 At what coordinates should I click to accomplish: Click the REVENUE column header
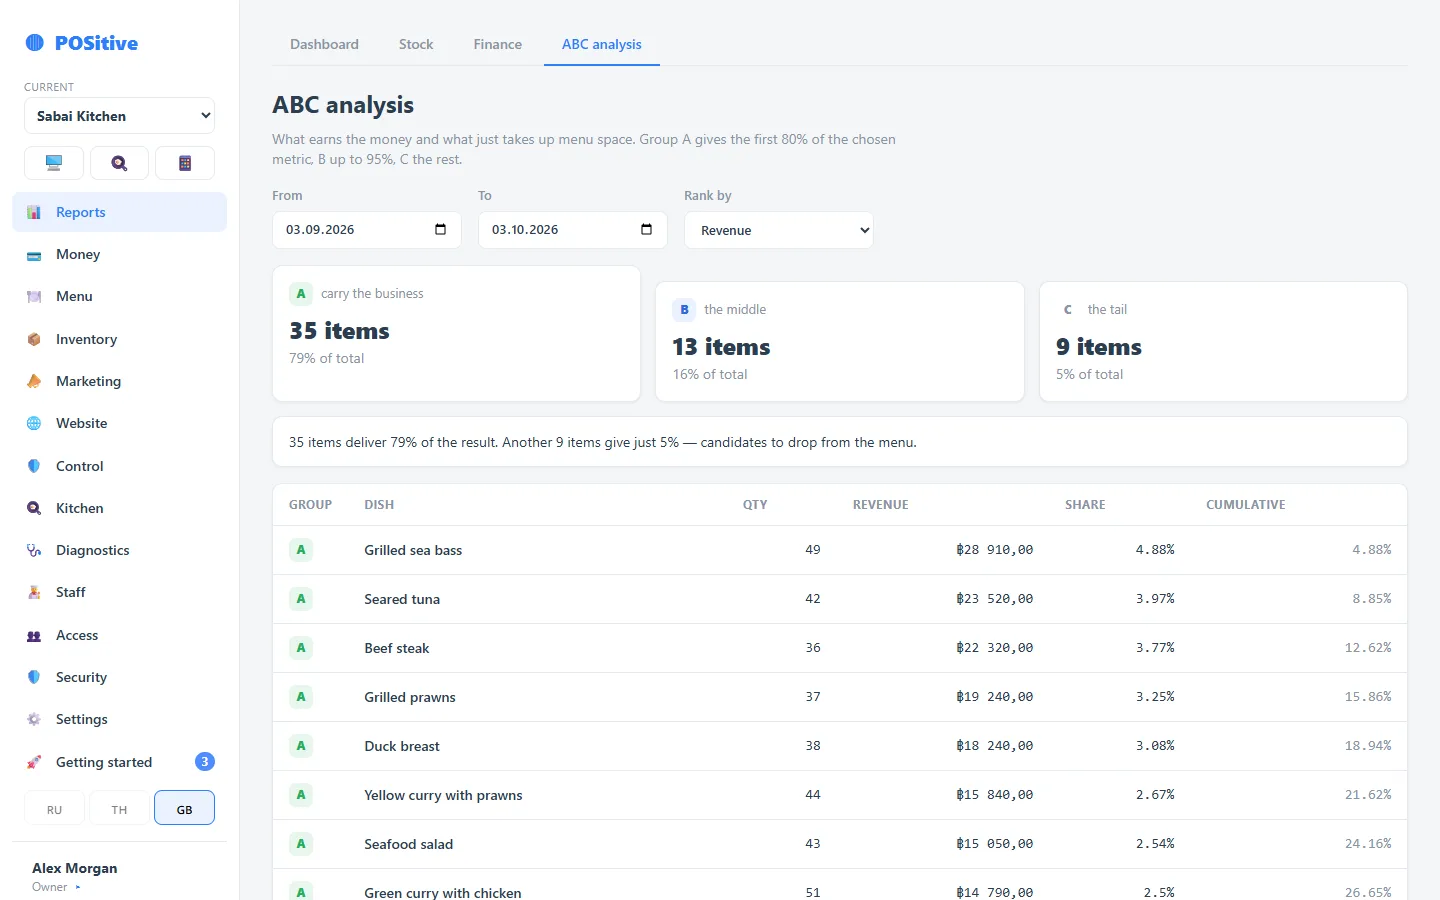click(880, 505)
